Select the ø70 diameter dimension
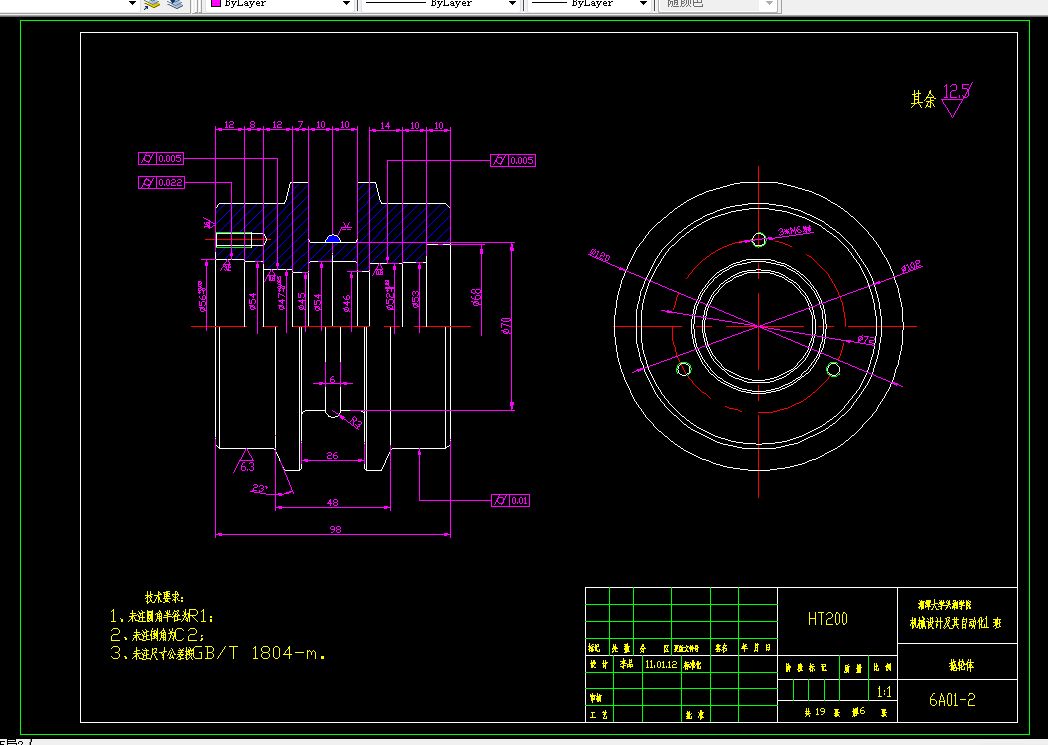The image size is (1048, 745). (x=506, y=326)
